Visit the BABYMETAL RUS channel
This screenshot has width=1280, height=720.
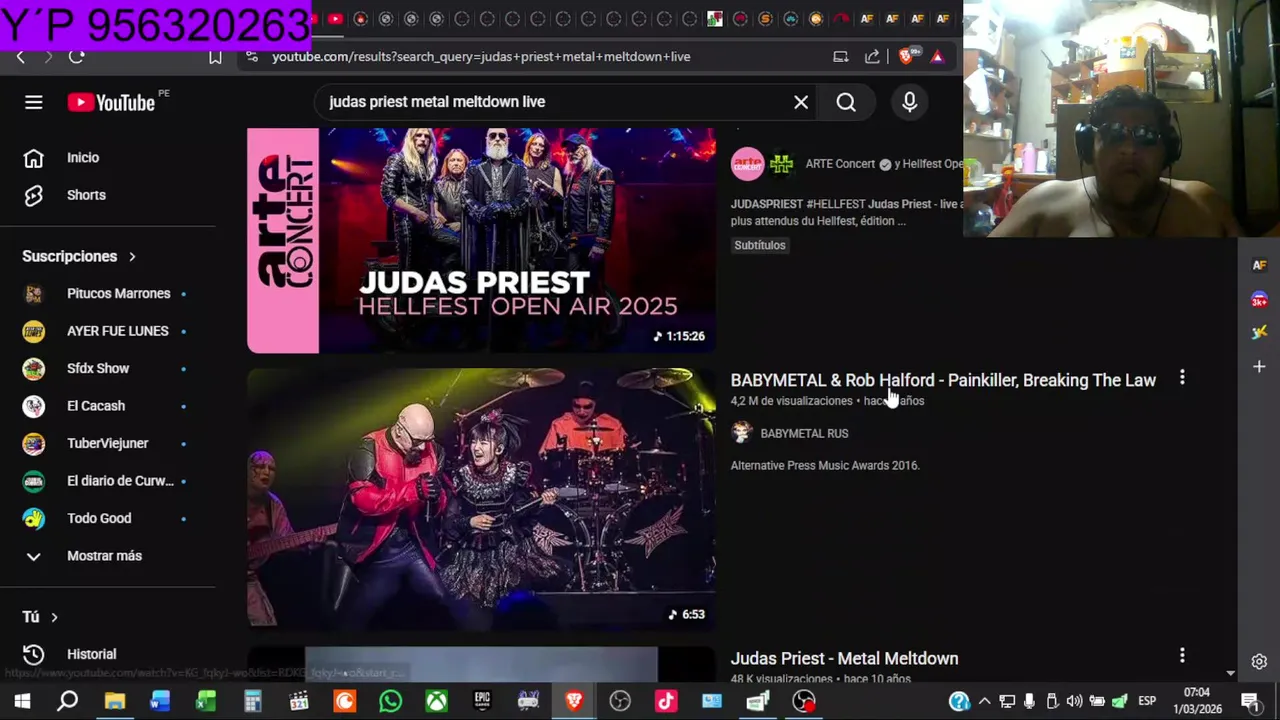[804, 433]
